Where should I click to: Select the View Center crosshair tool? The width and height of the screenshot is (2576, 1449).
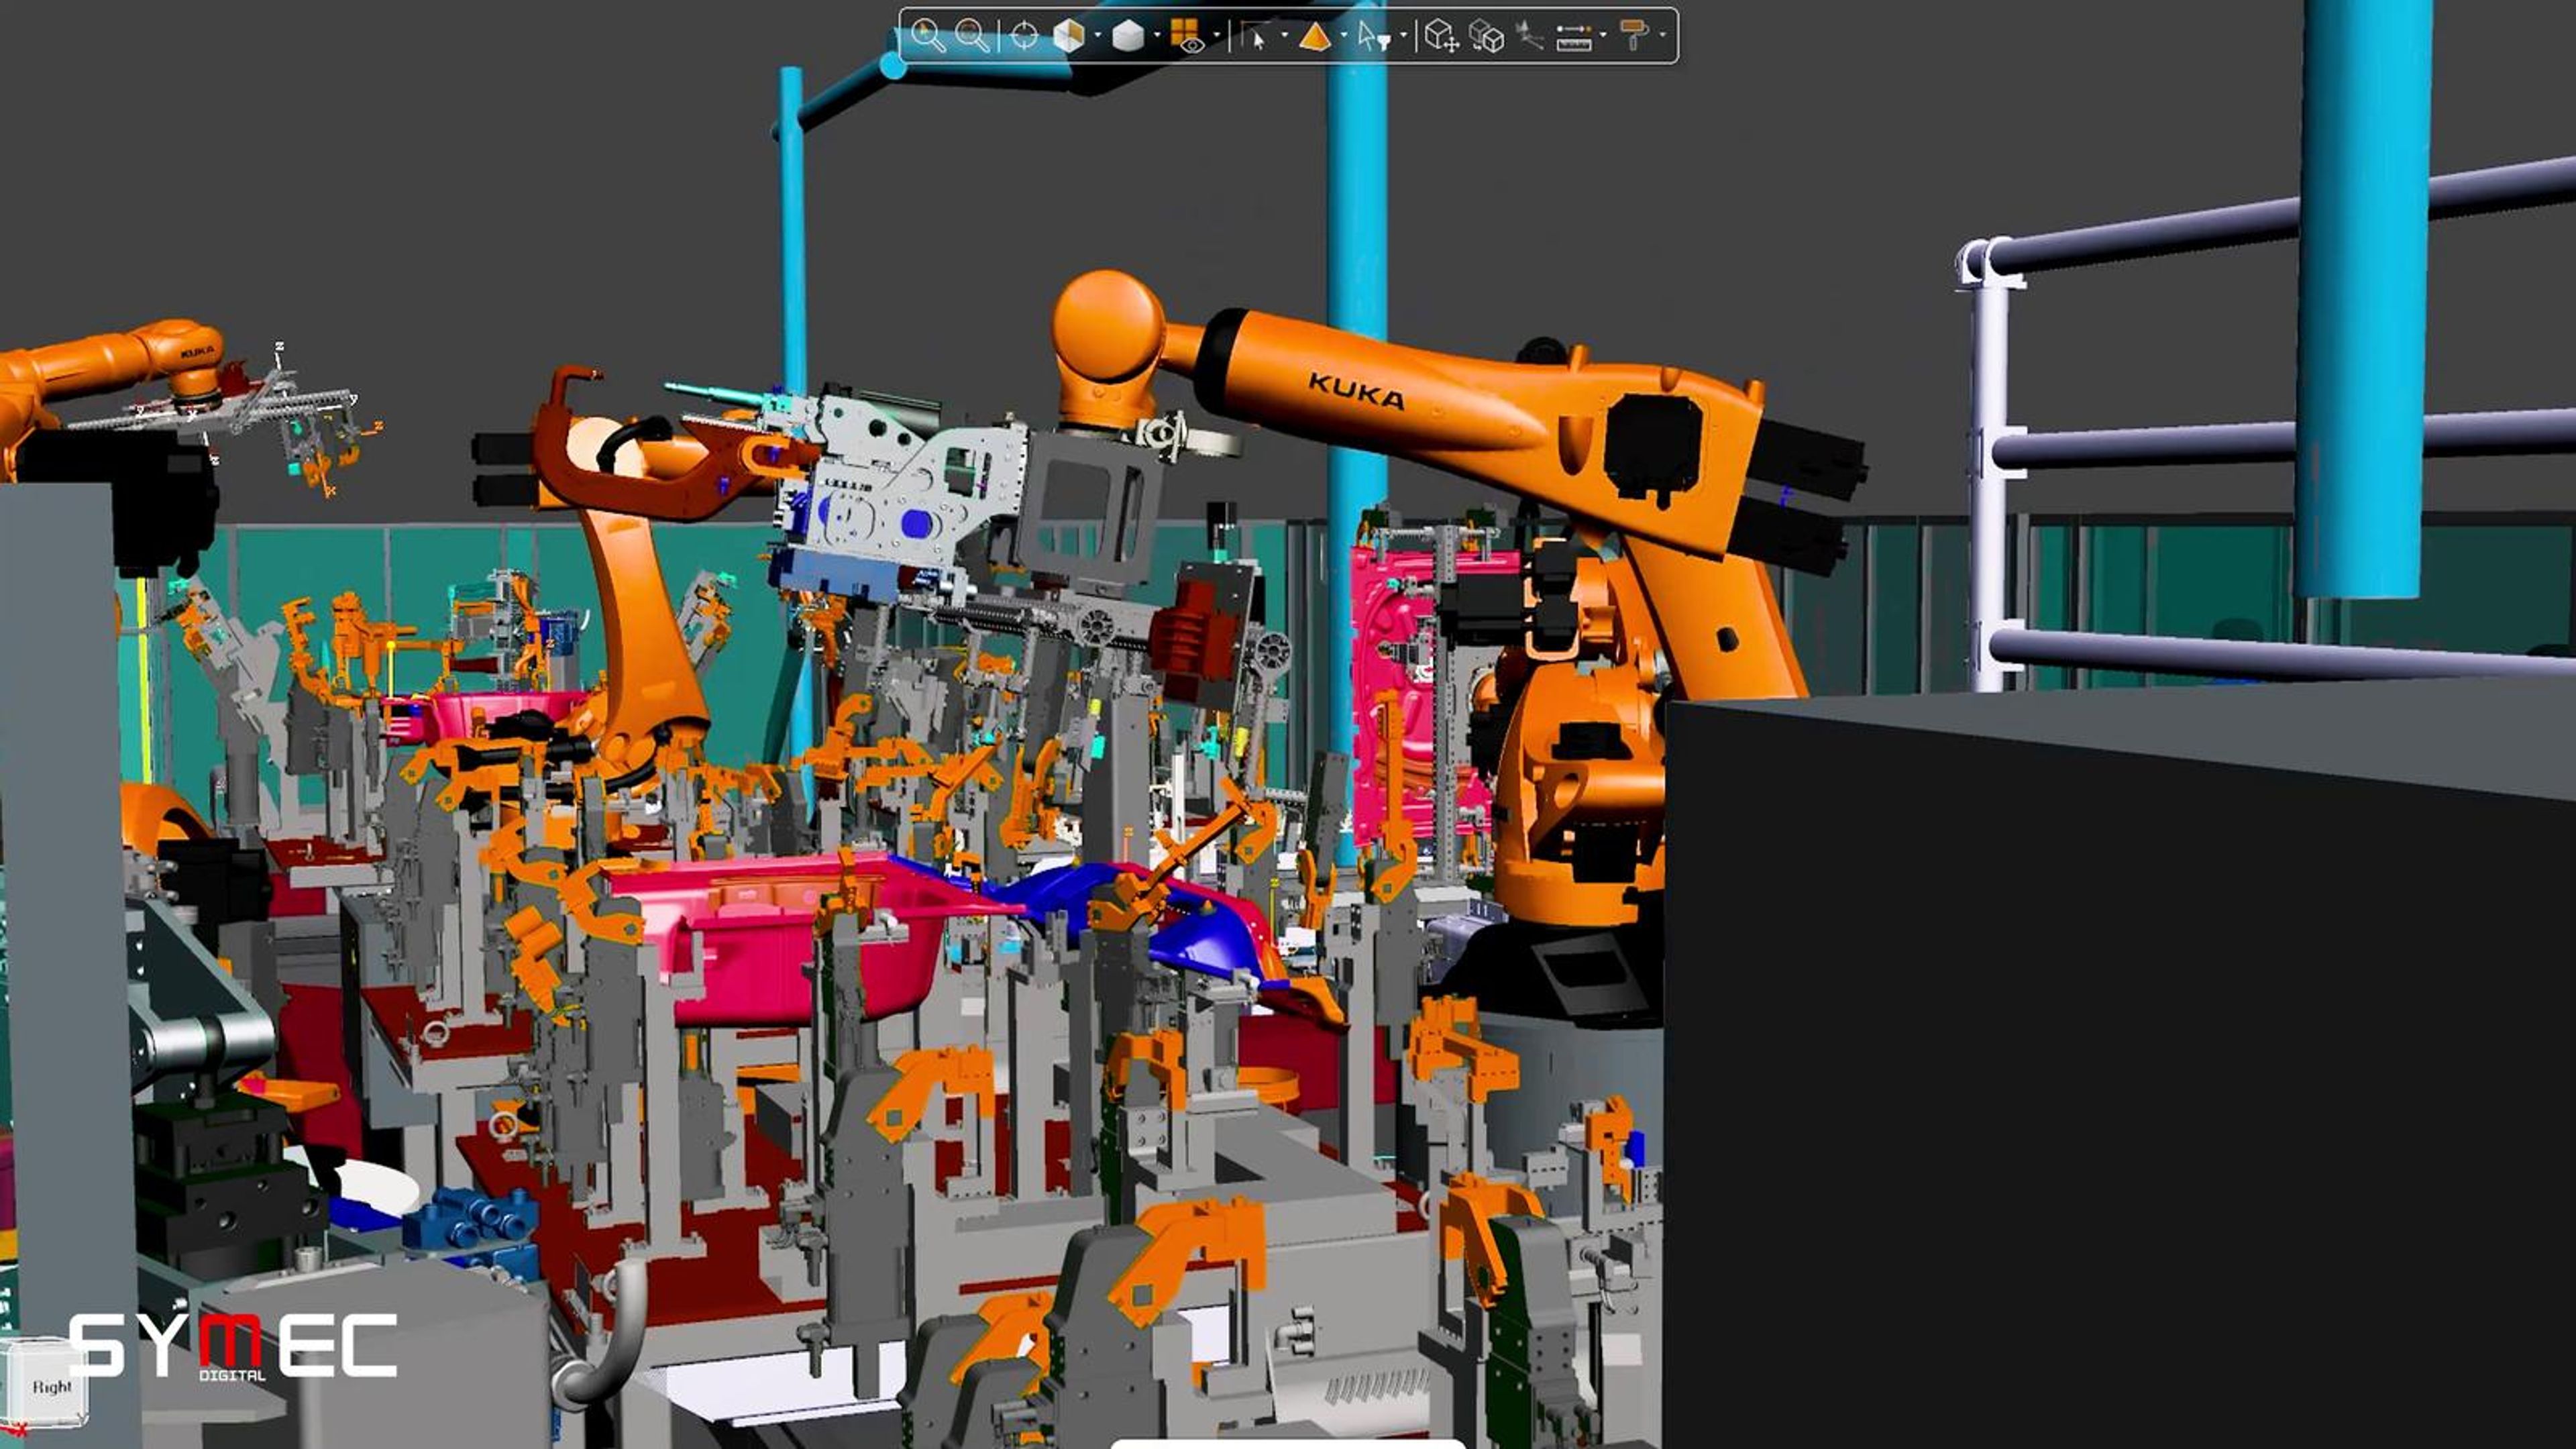pyautogui.click(x=1024, y=36)
